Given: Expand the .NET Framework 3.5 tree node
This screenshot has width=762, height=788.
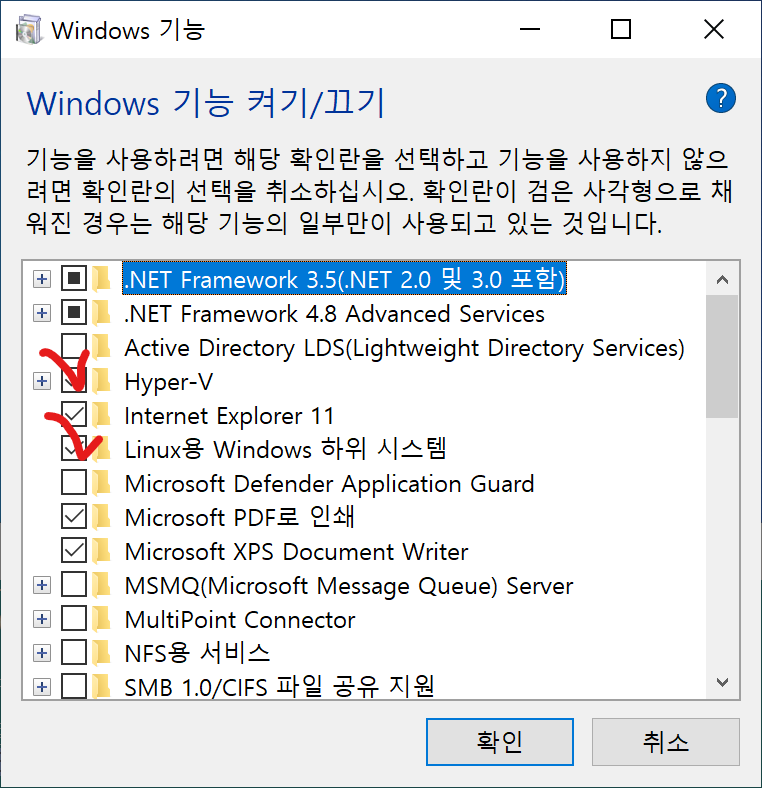Looking at the screenshot, I should tap(42, 279).
